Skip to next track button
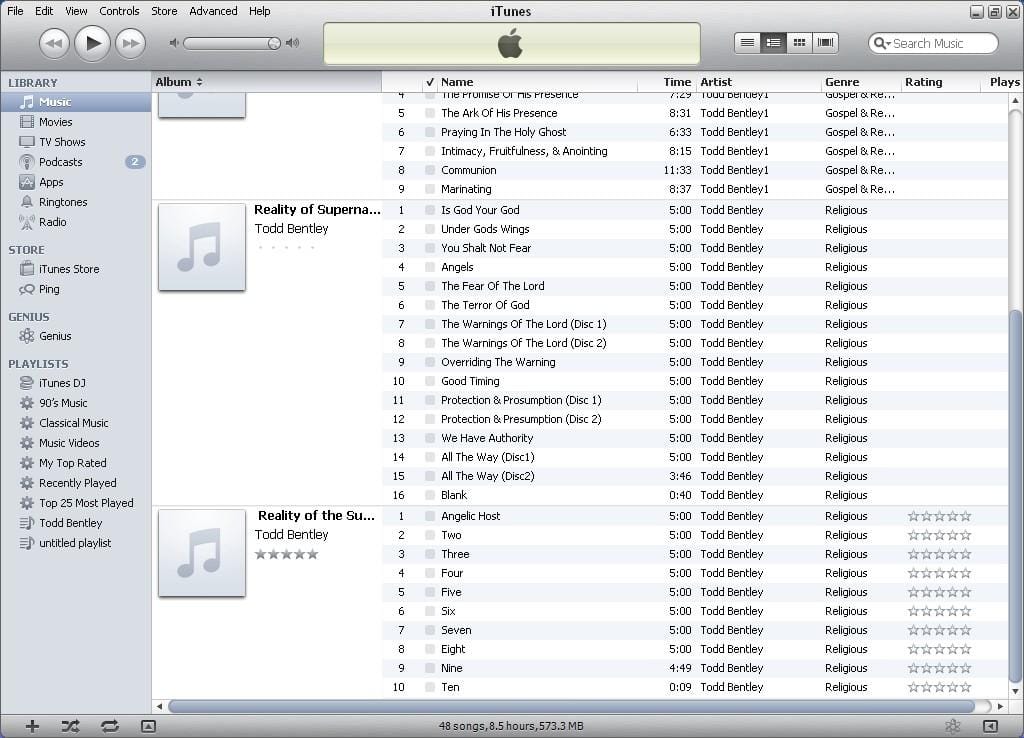This screenshot has height=738, width=1024. coord(131,44)
